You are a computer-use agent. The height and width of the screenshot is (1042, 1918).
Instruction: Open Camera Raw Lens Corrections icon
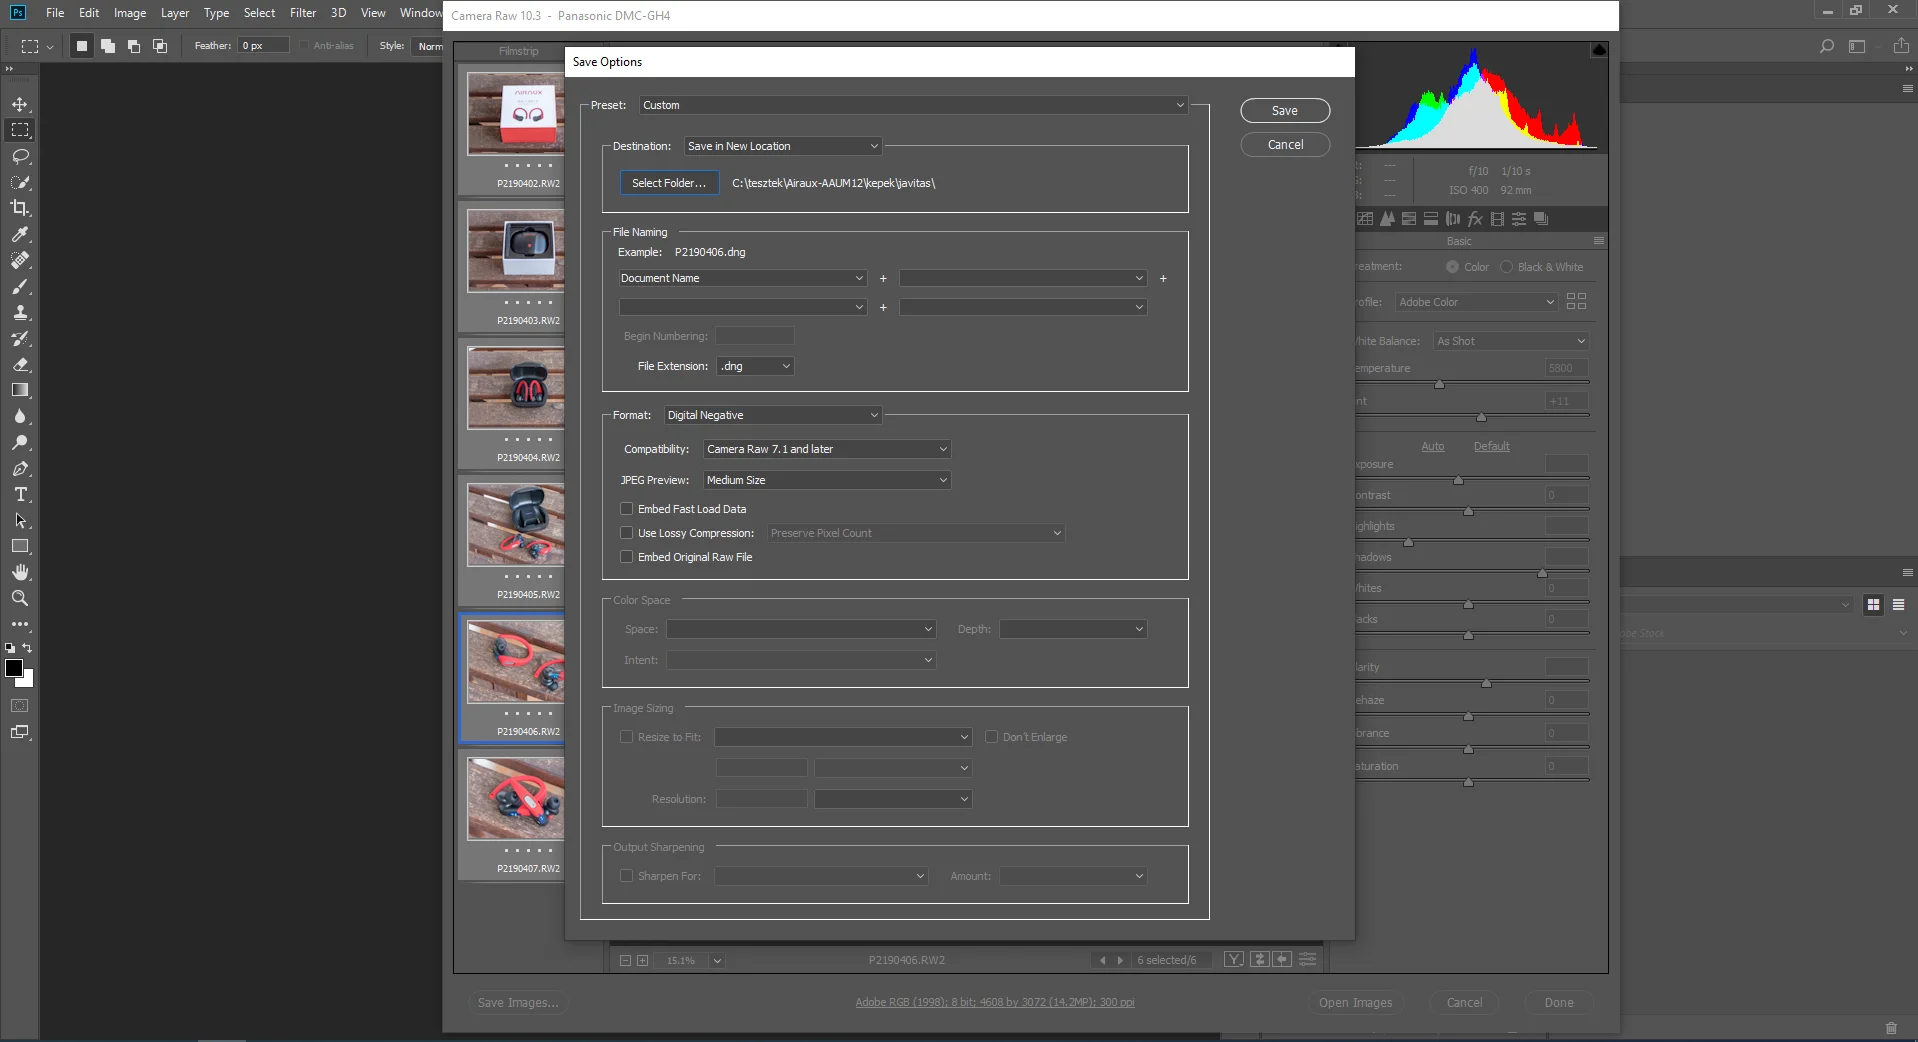pyautogui.click(x=1453, y=219)
